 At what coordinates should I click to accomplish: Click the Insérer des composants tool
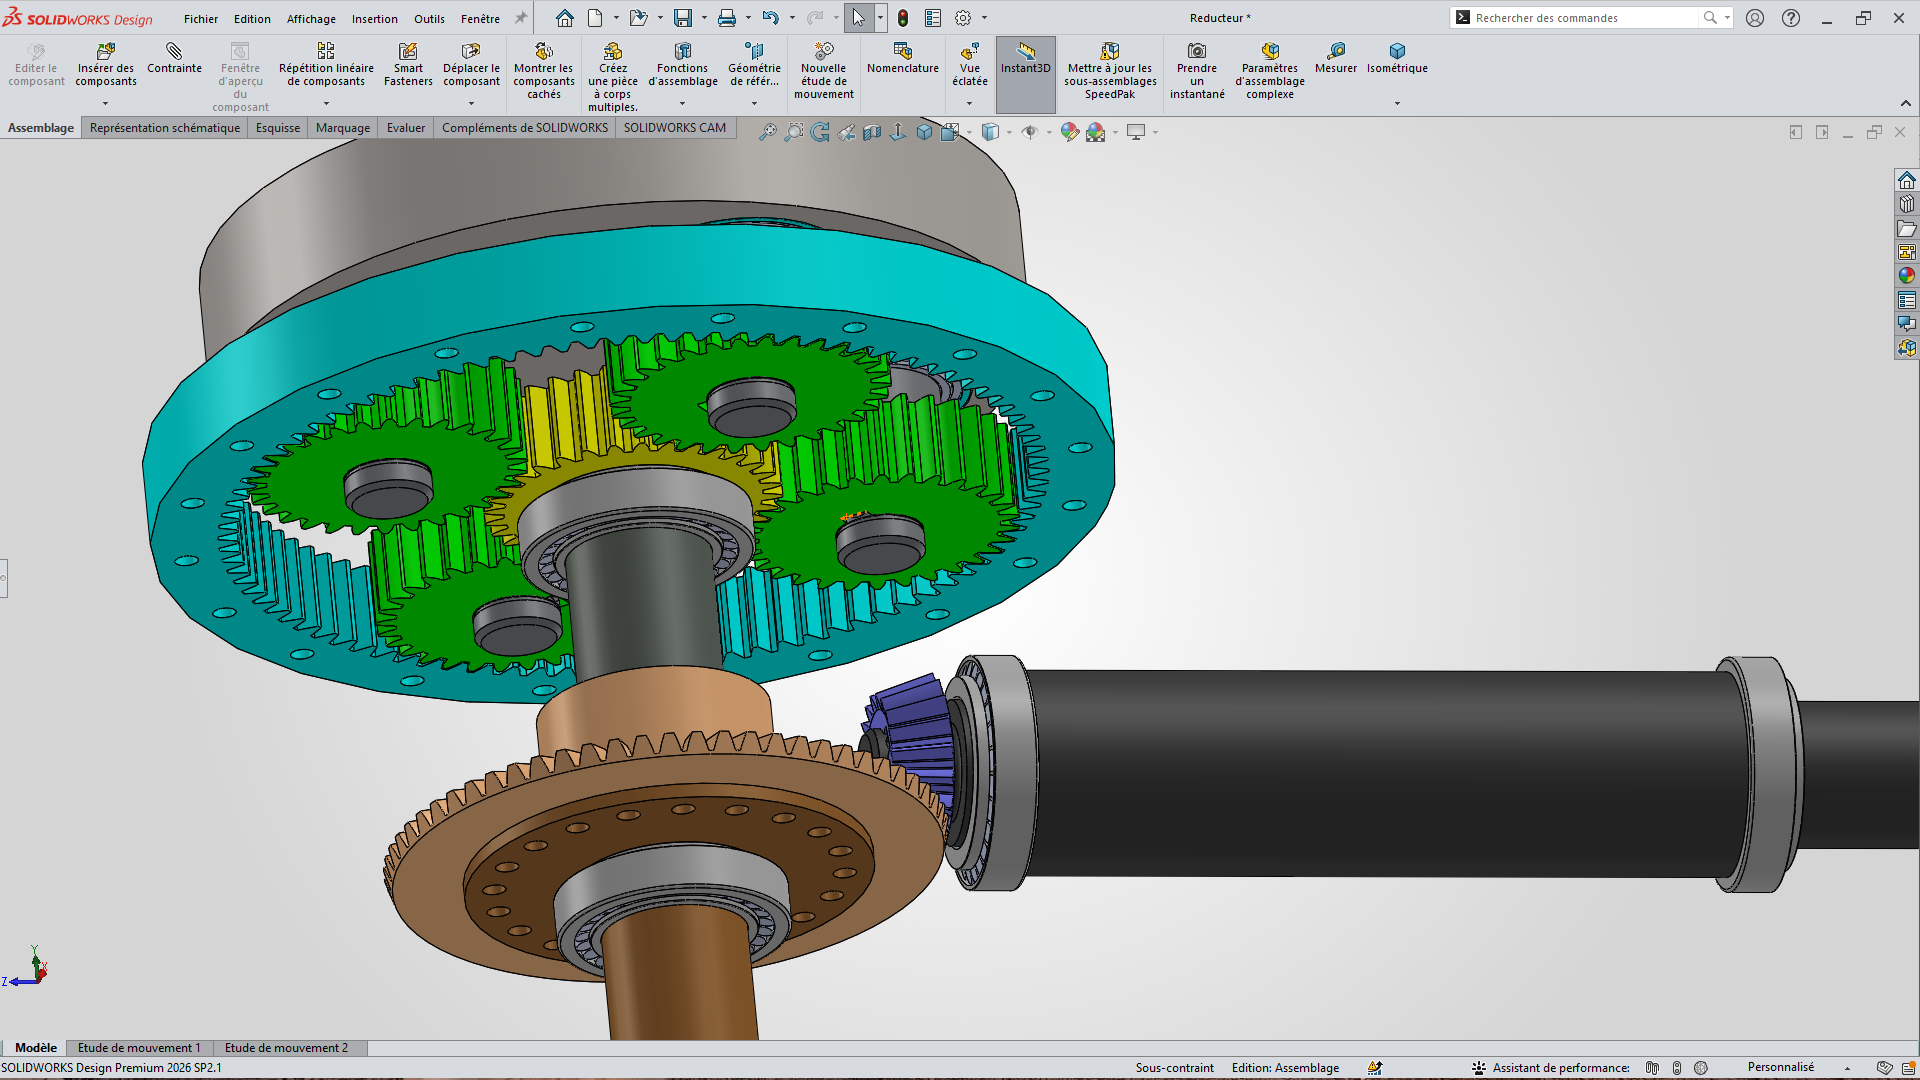(105, 65)
